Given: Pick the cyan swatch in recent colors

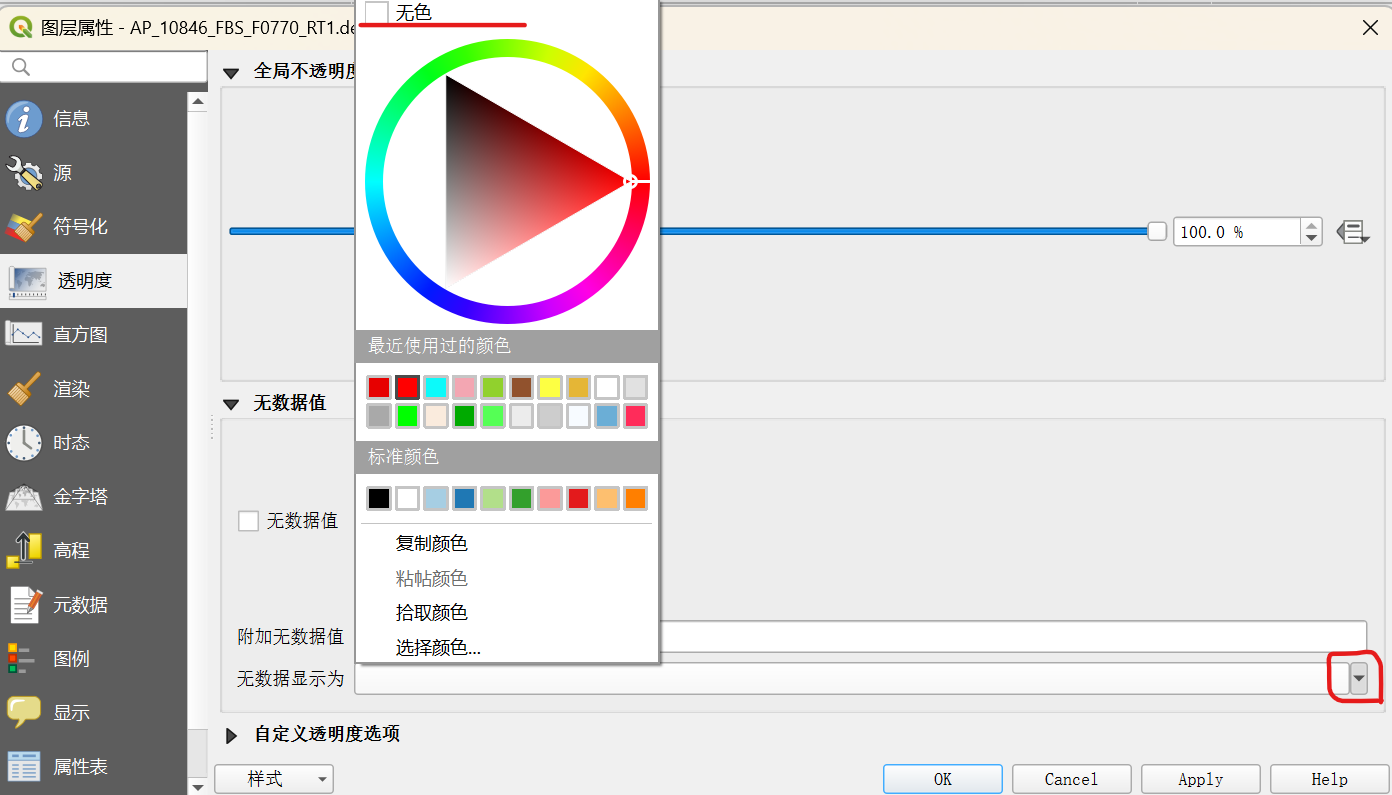Looking at the screenshot, I should click(x=435, y=388).
